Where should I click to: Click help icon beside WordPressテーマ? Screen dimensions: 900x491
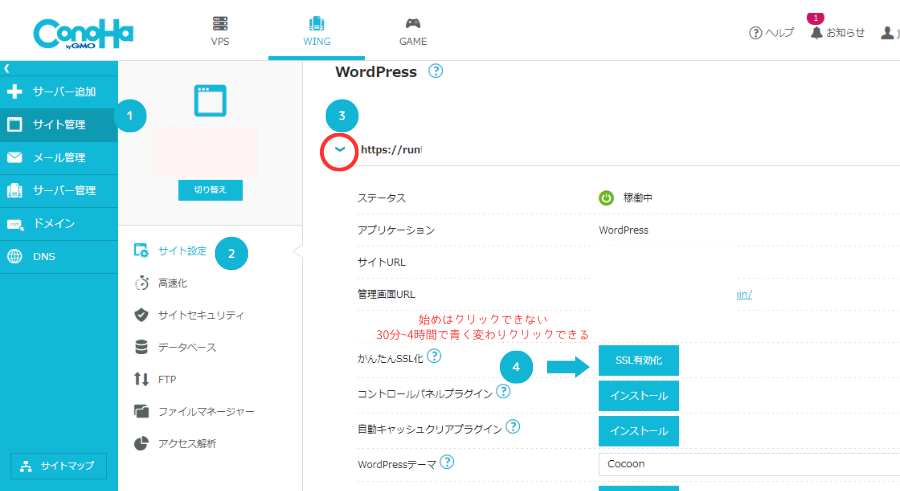(447, 462)
